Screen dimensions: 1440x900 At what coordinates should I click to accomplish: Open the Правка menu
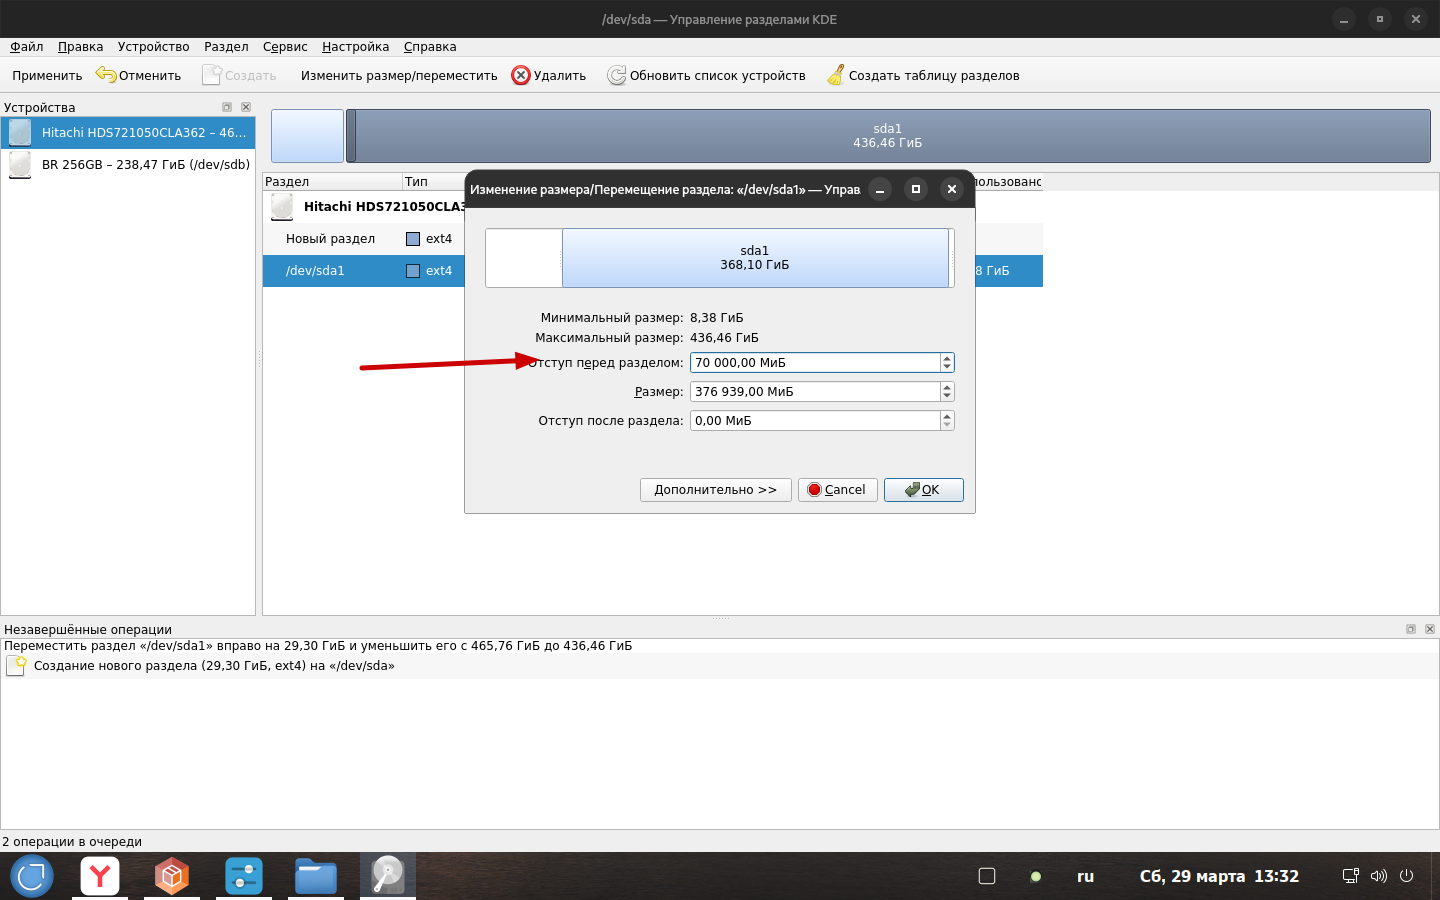tap(80, 47)
